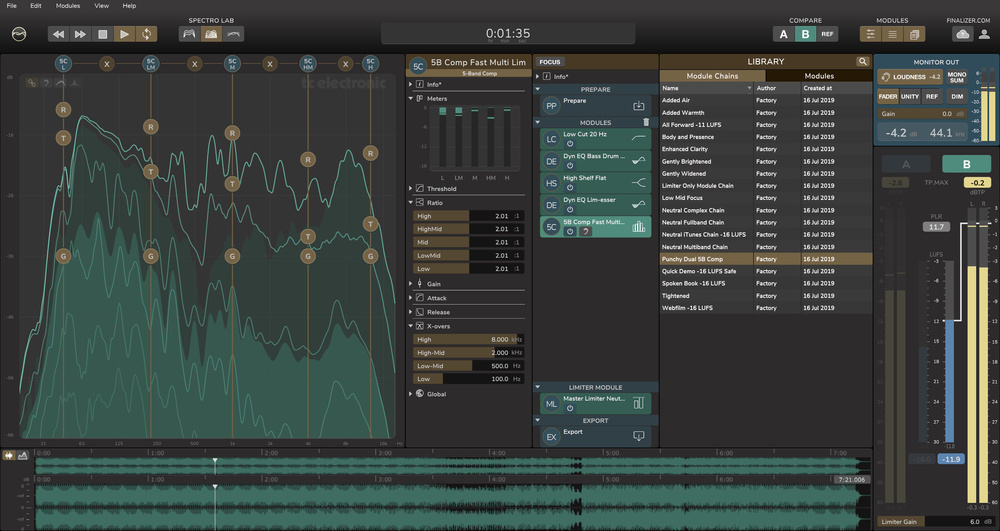This screenshot has height=531, width=1000.
Task: Click the Finalizer.com cloud upload icon
Action: (962, 34)
